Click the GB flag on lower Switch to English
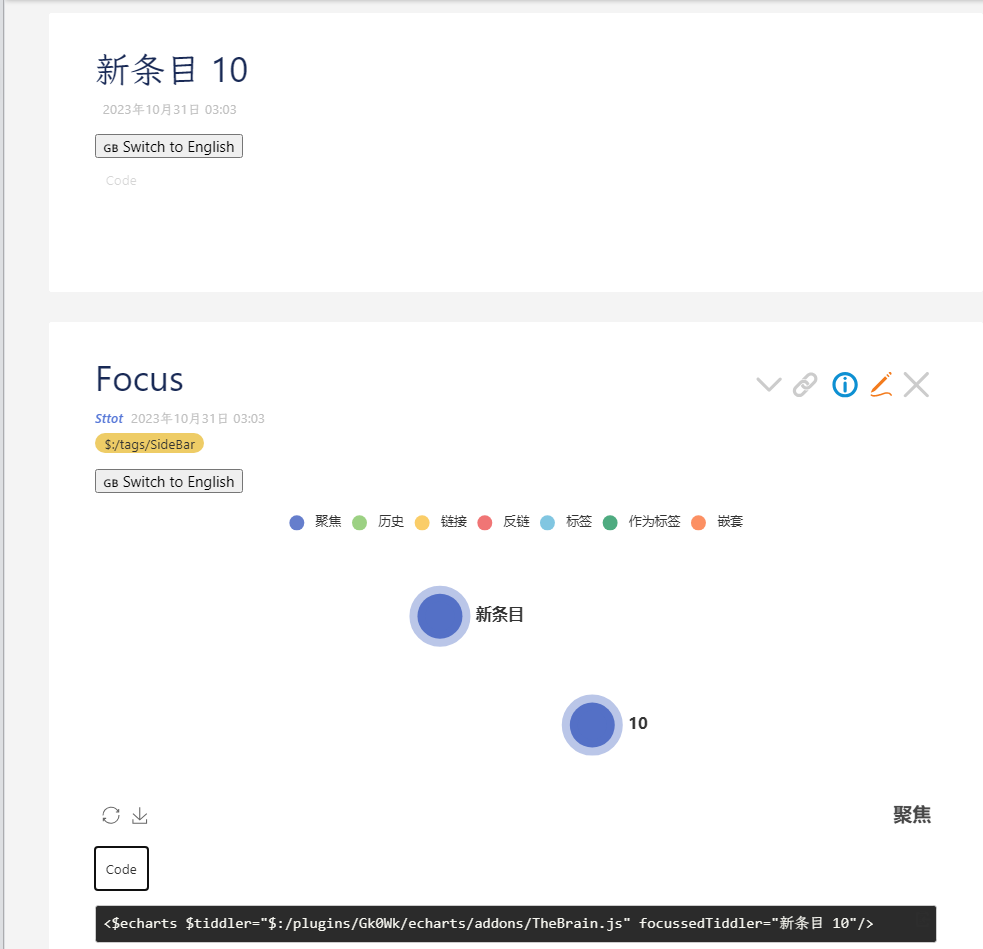 coord(110,481)
